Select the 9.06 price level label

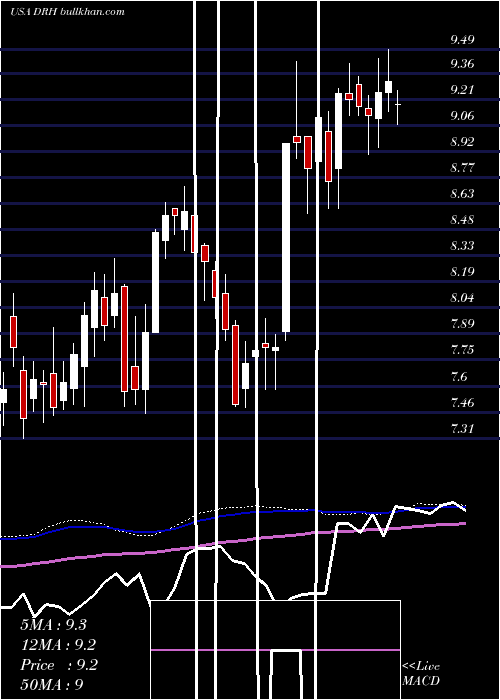(x=462, y=116)
